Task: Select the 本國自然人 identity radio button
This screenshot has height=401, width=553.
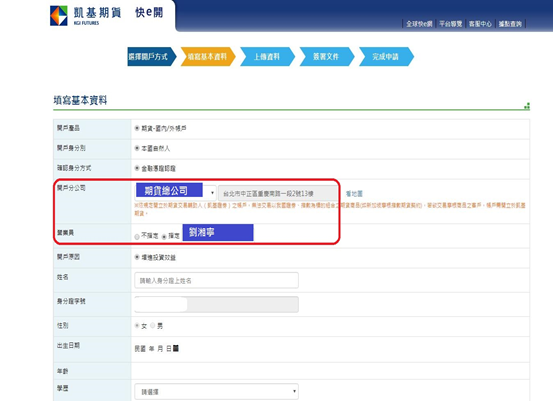Action: (137, 148)
